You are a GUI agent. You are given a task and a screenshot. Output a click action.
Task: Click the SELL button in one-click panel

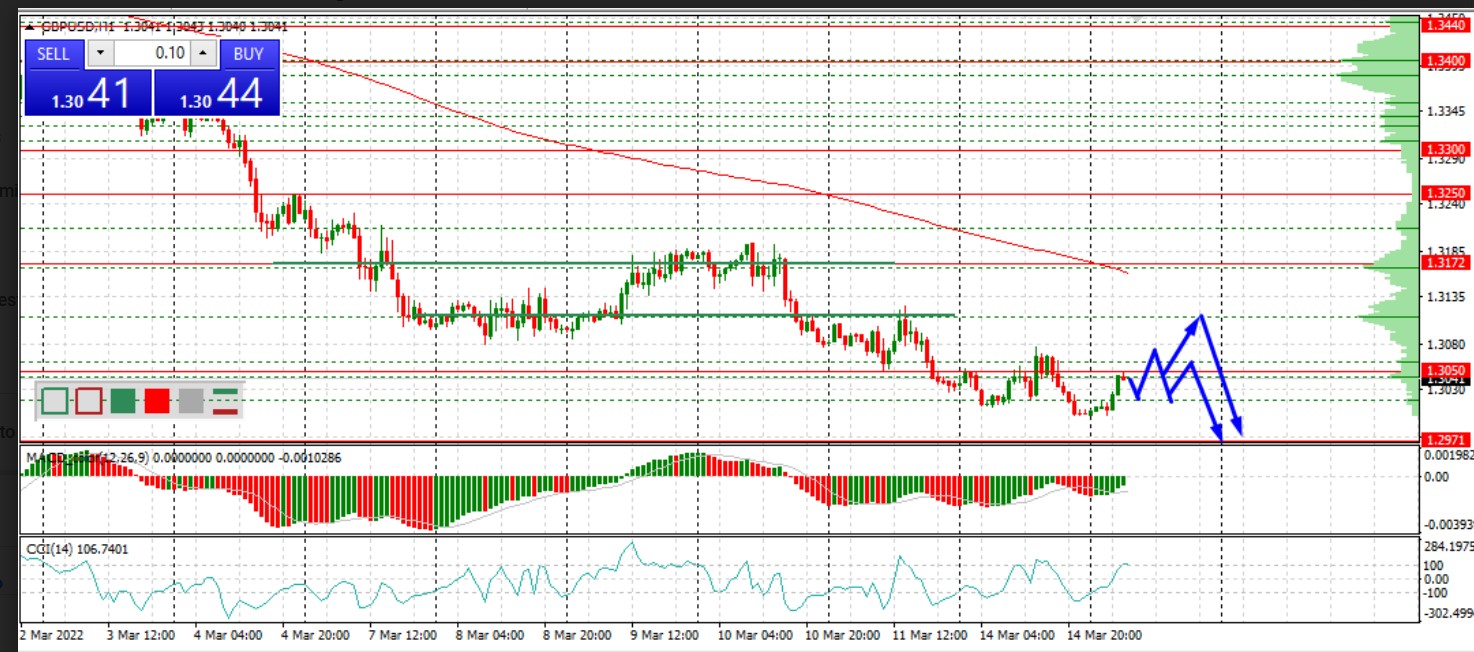tap(53, 54)
